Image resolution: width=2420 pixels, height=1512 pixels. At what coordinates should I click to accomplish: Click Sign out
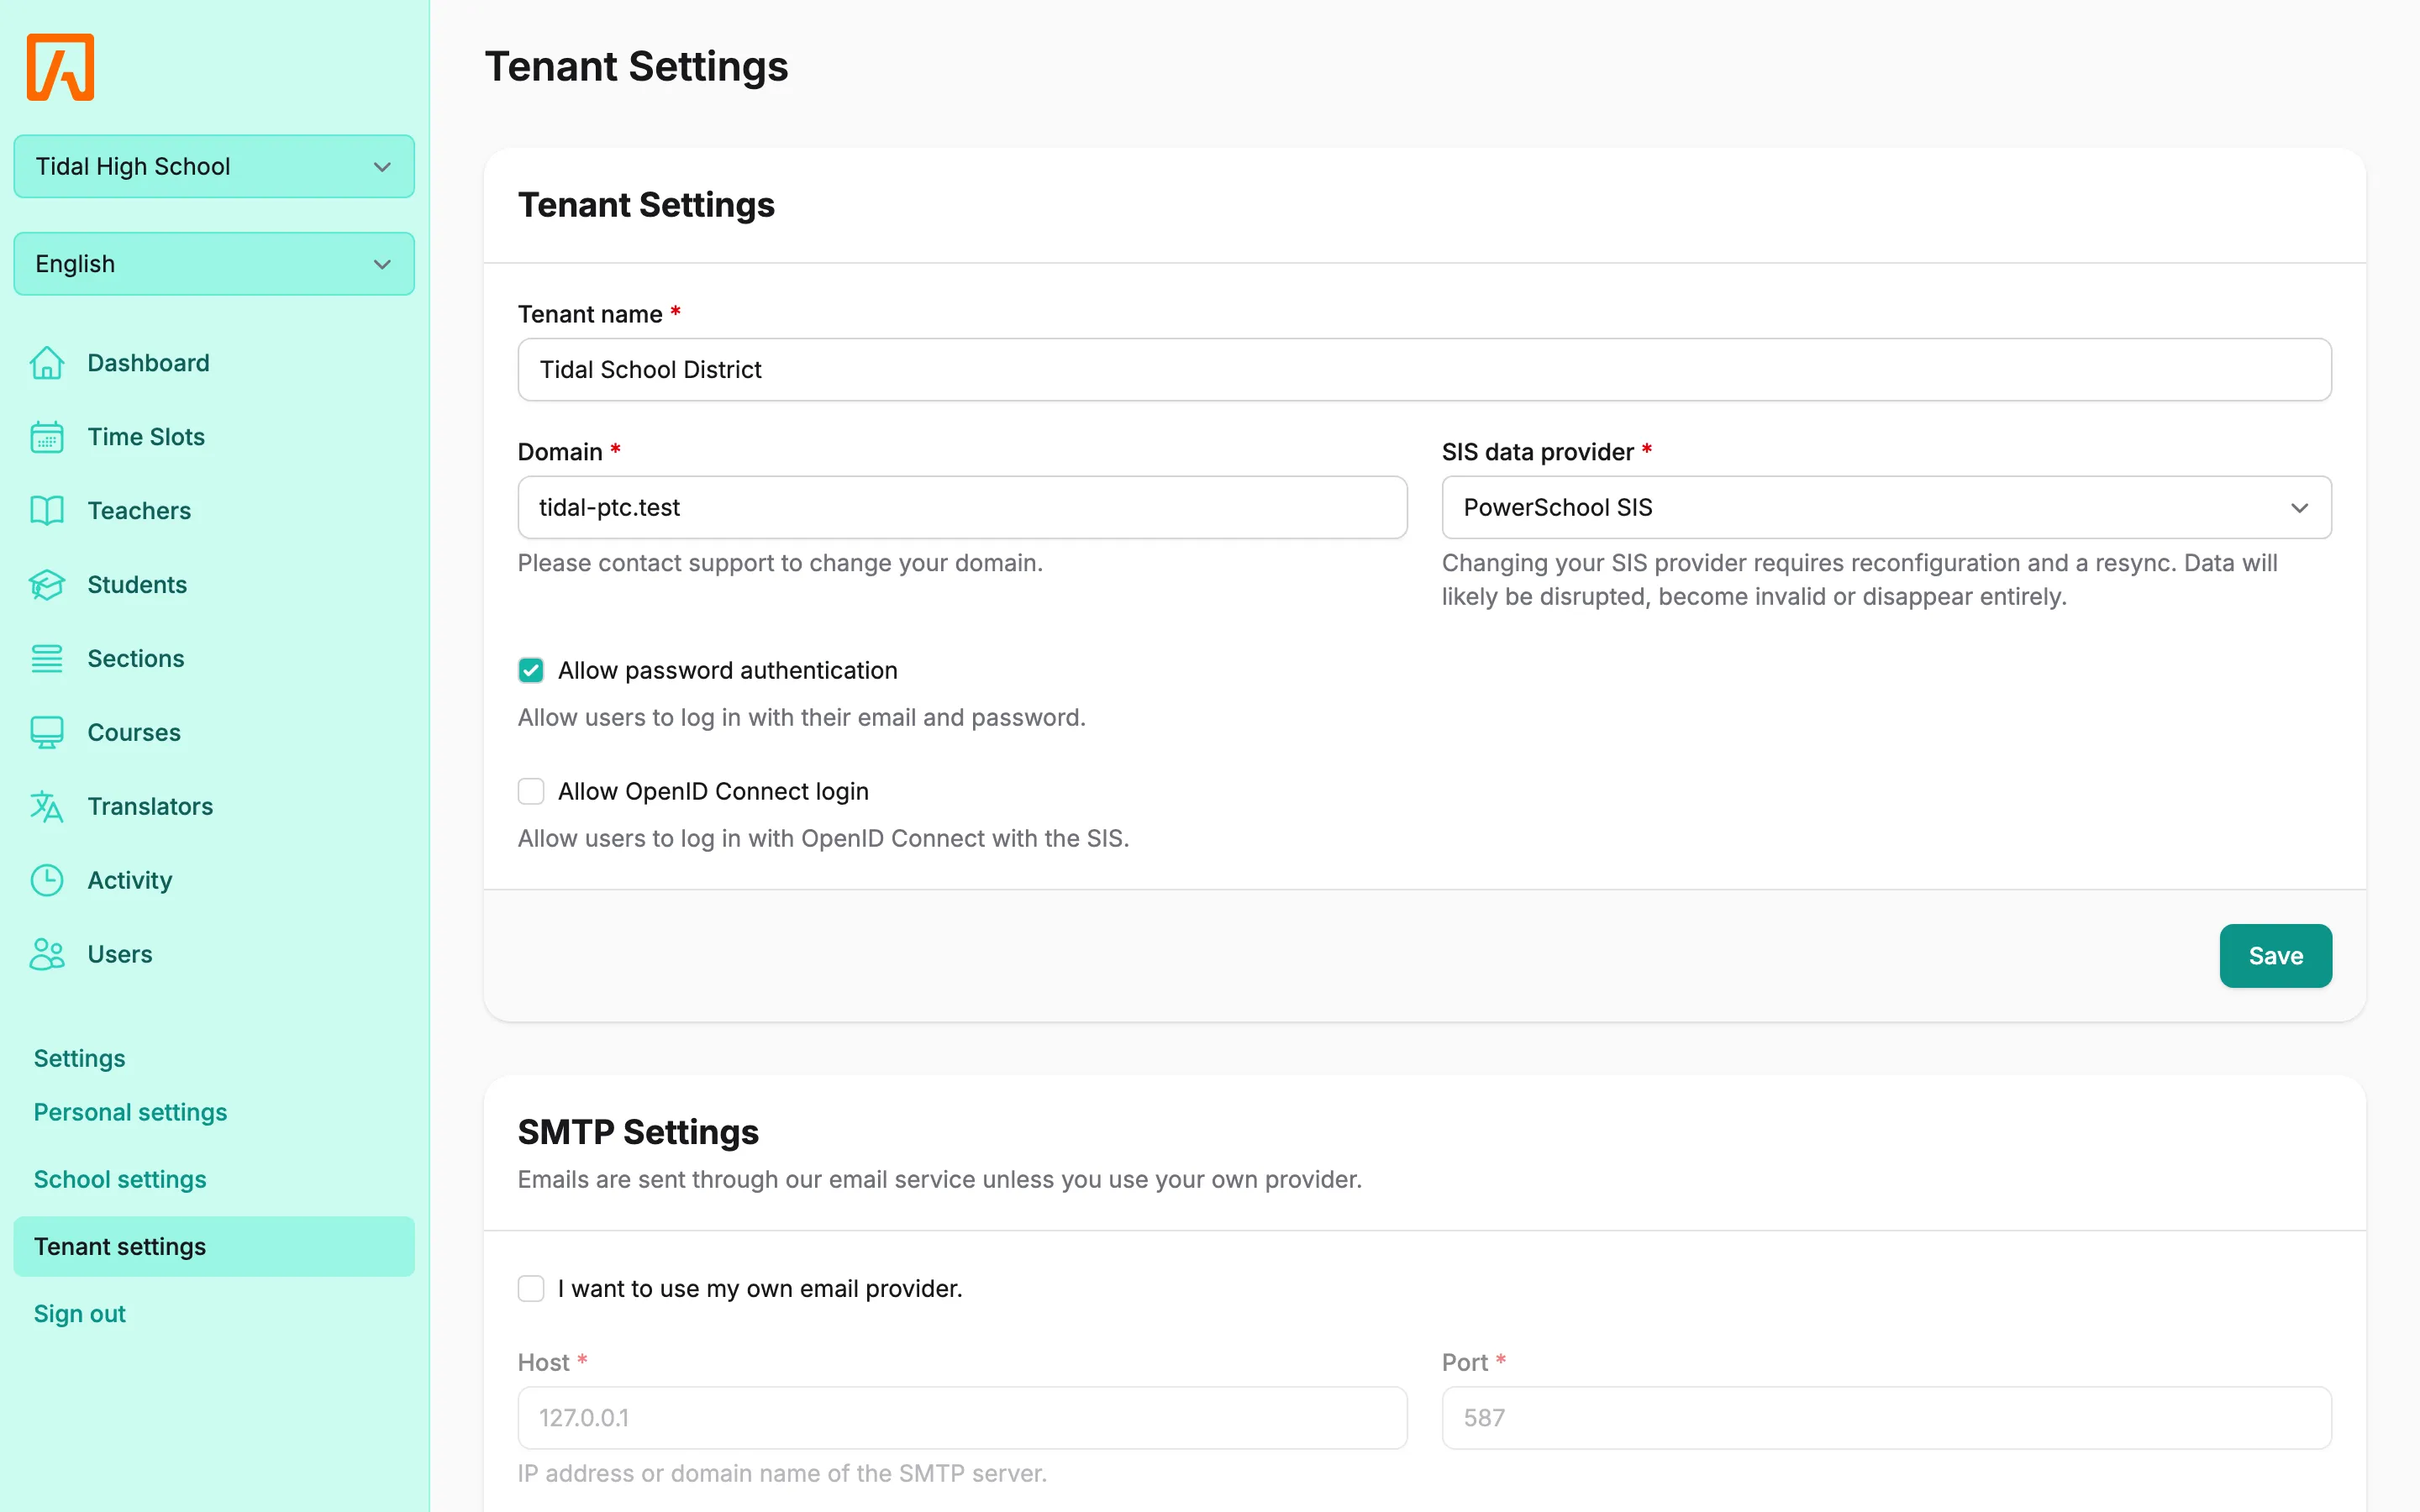point(80,1313)
